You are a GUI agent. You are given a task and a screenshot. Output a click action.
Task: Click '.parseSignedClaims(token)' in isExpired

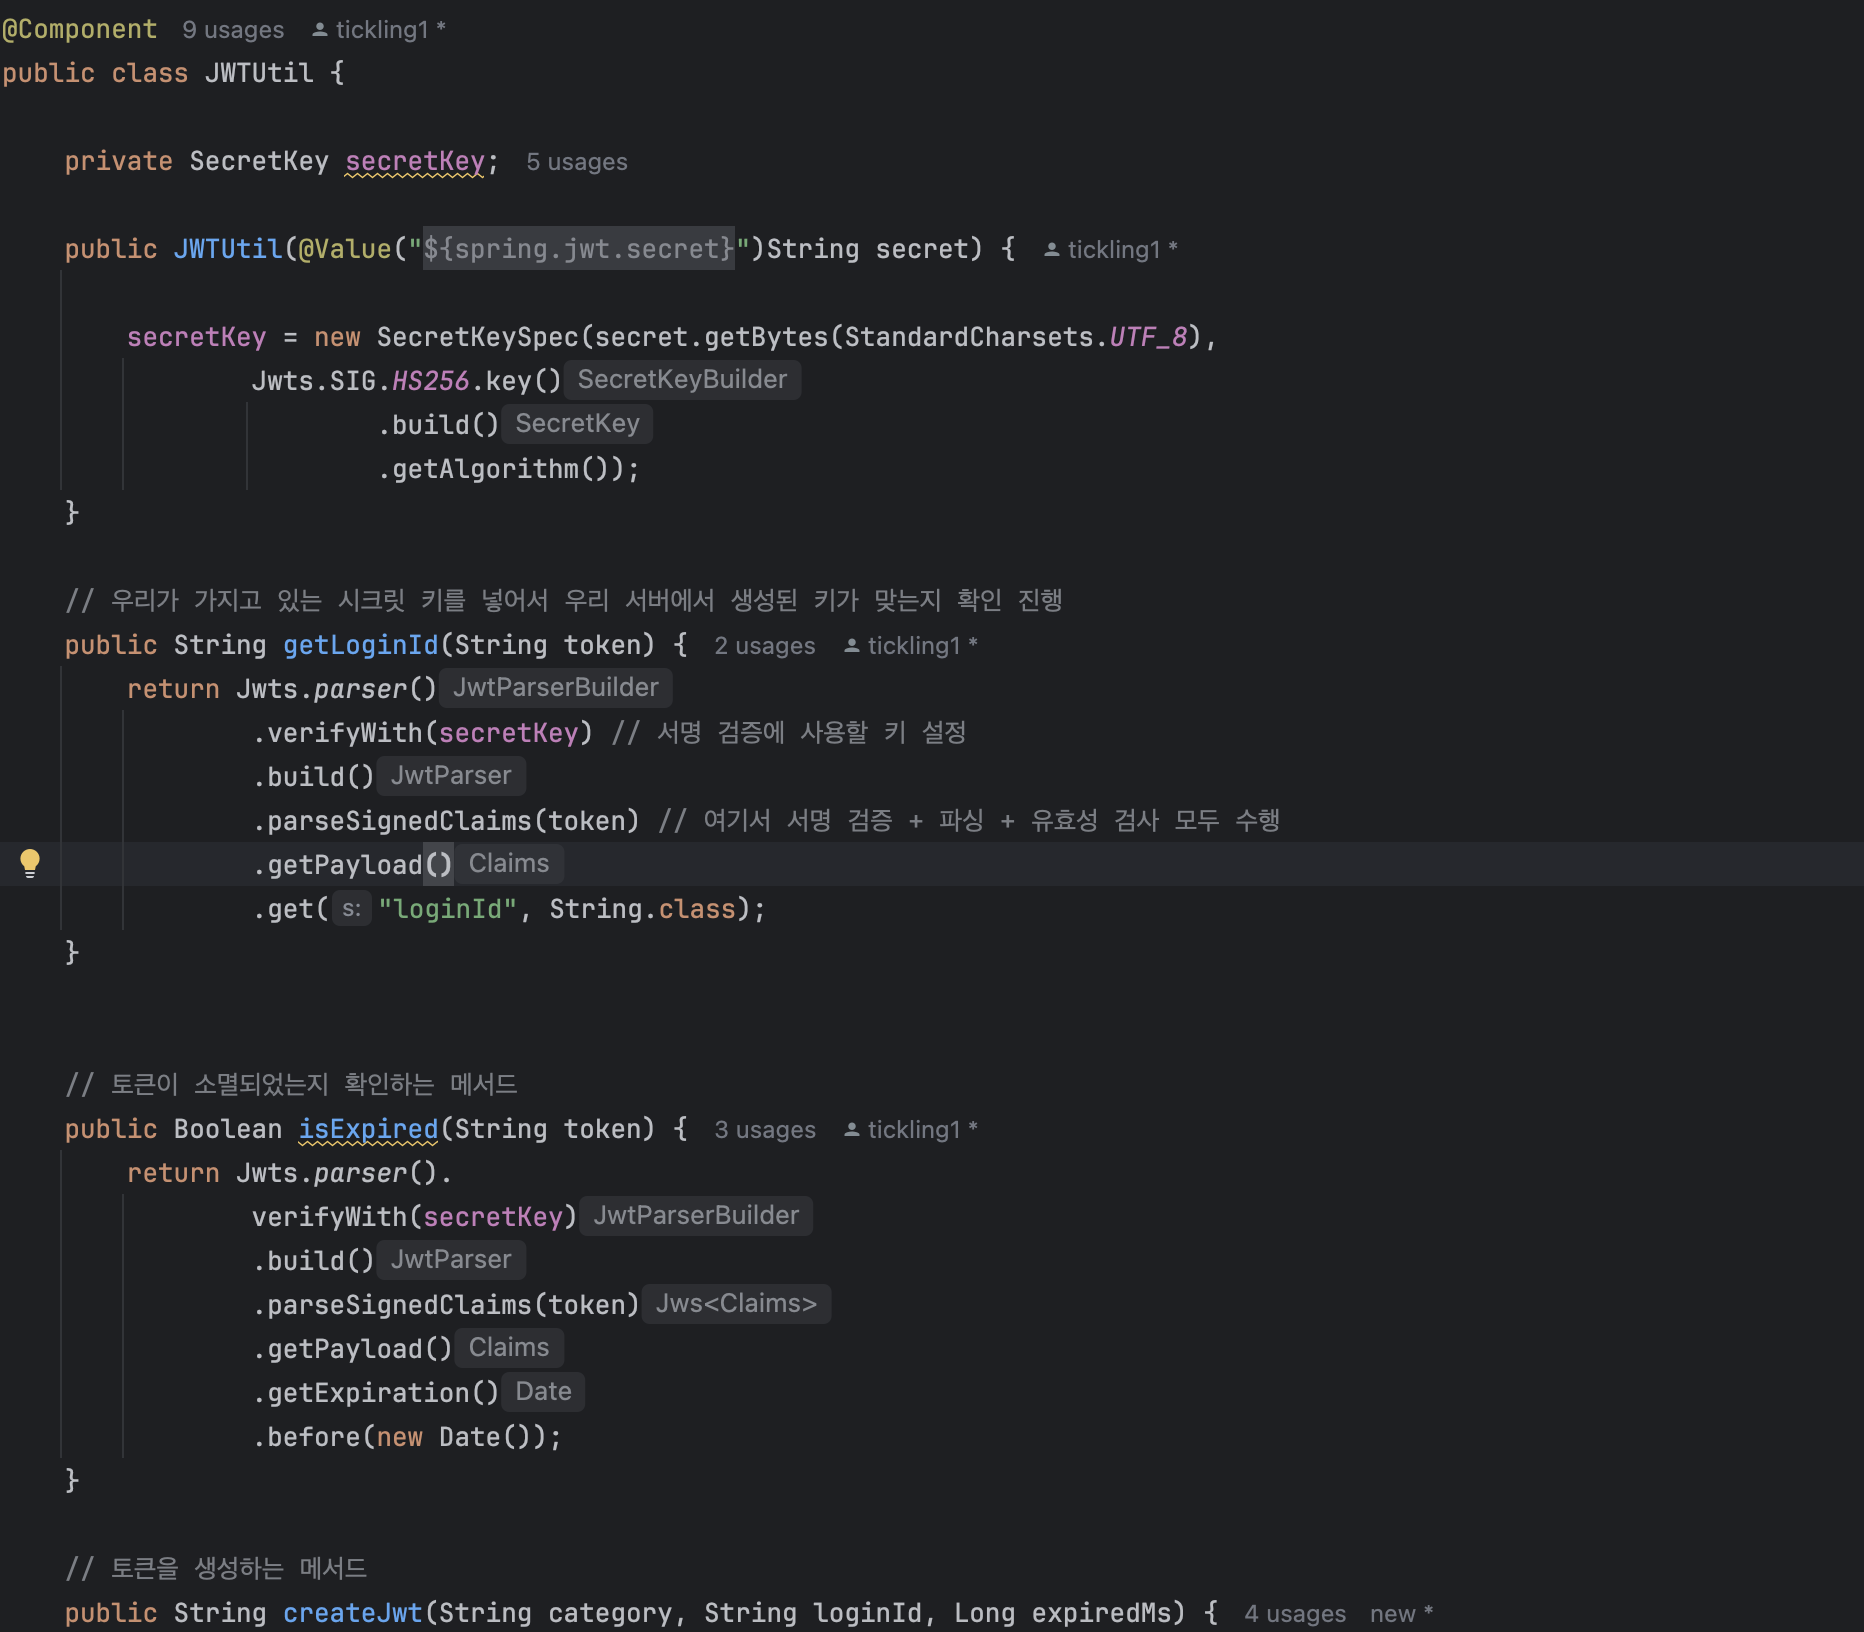click(x=446, y=1306)
